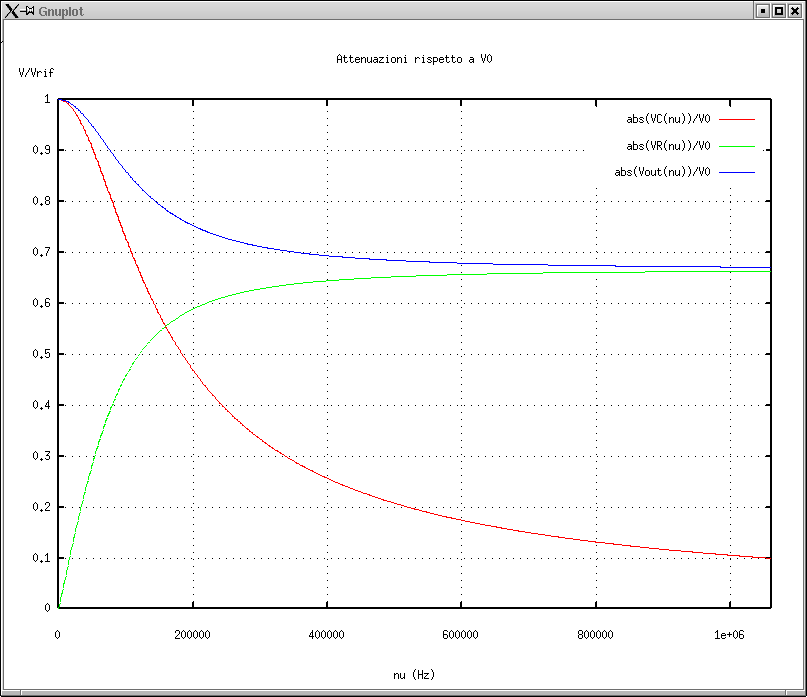This screenshot has height=697, width=807.
Task: Close the Gnuplot window
Action: point(794,10)
